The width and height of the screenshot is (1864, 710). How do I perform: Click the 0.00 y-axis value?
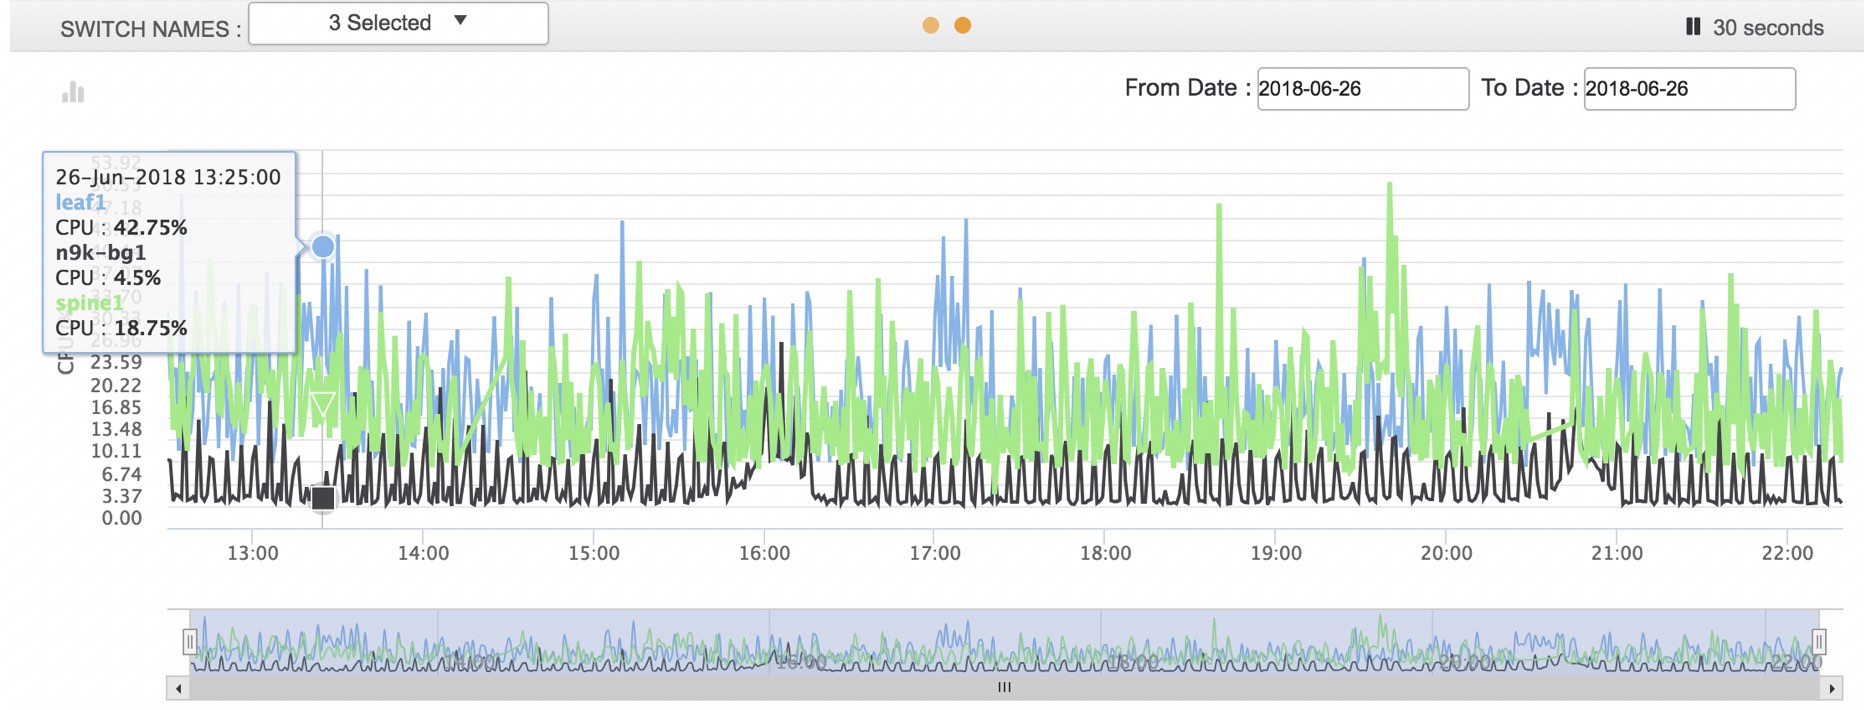click(x=122, y=518)
